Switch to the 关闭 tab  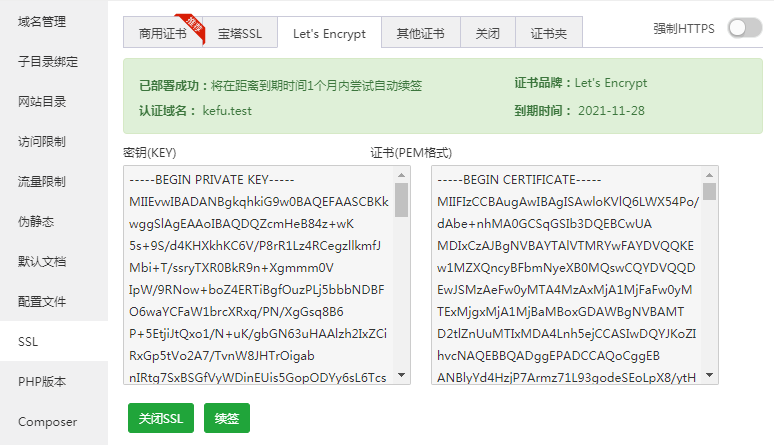pos(487,33)
